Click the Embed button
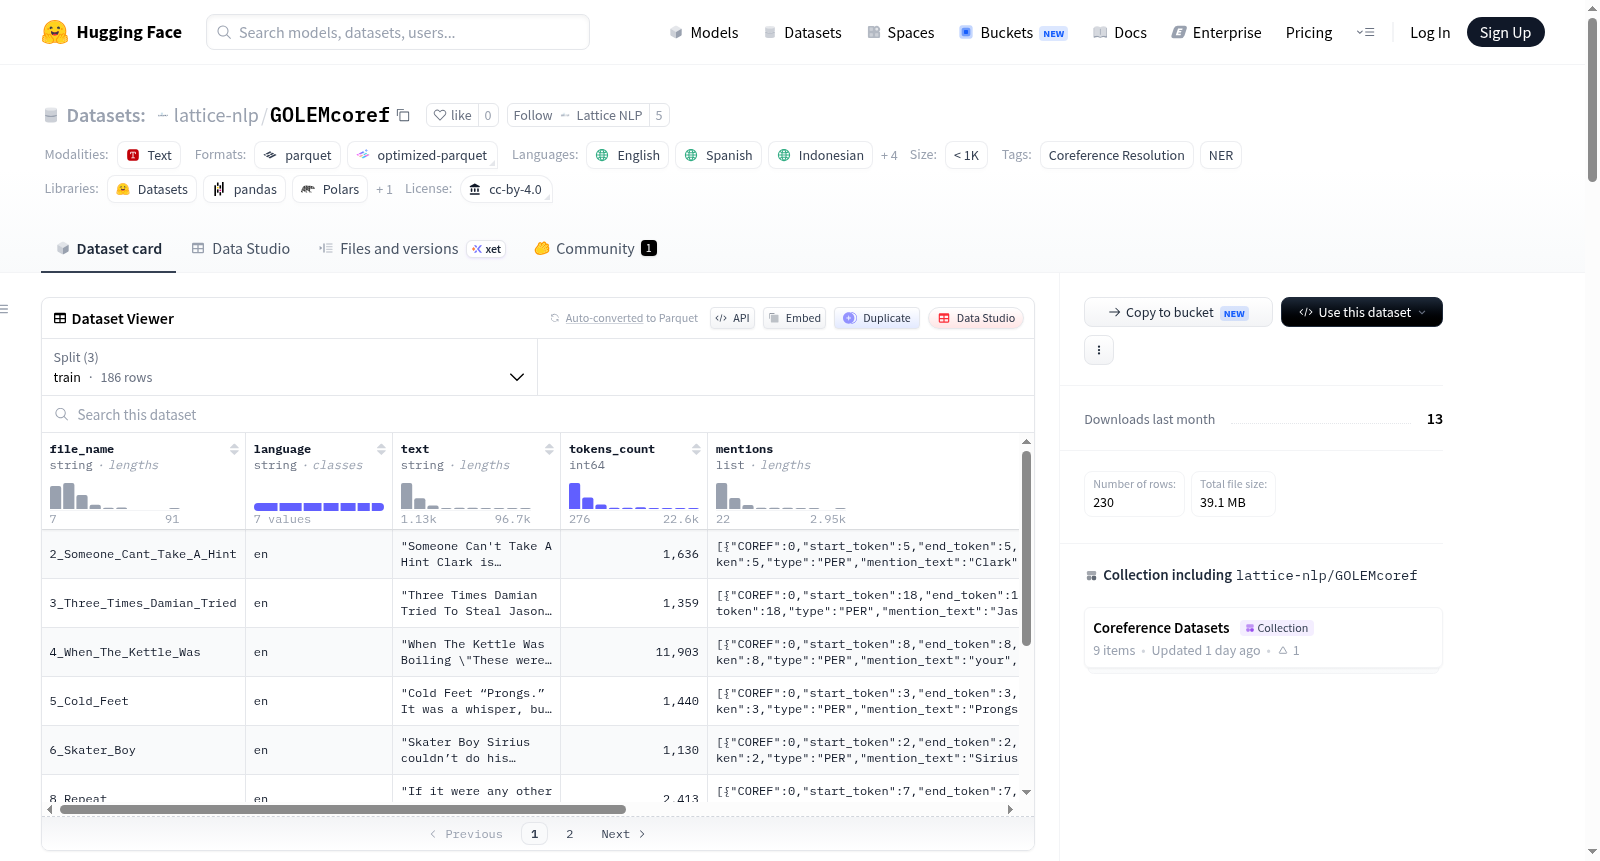The height and width of the screenshot is (861, 1600). click(794, 318)
